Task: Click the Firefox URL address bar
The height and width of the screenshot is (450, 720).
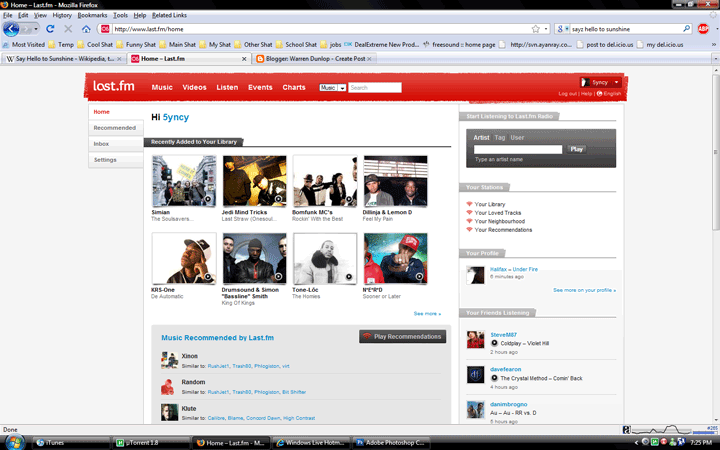Action: (321, 29)
